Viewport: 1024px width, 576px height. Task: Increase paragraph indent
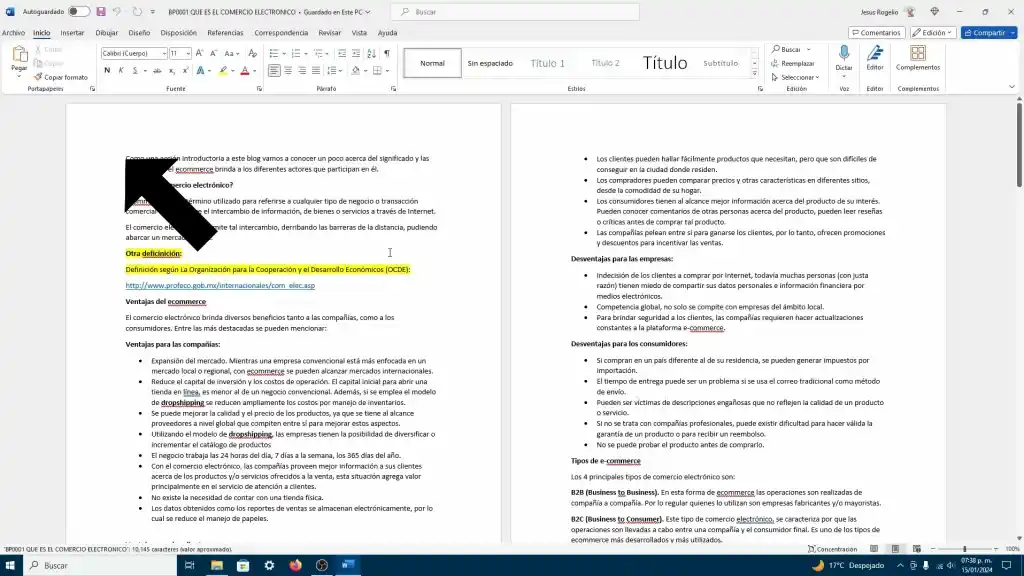[356, 54]
